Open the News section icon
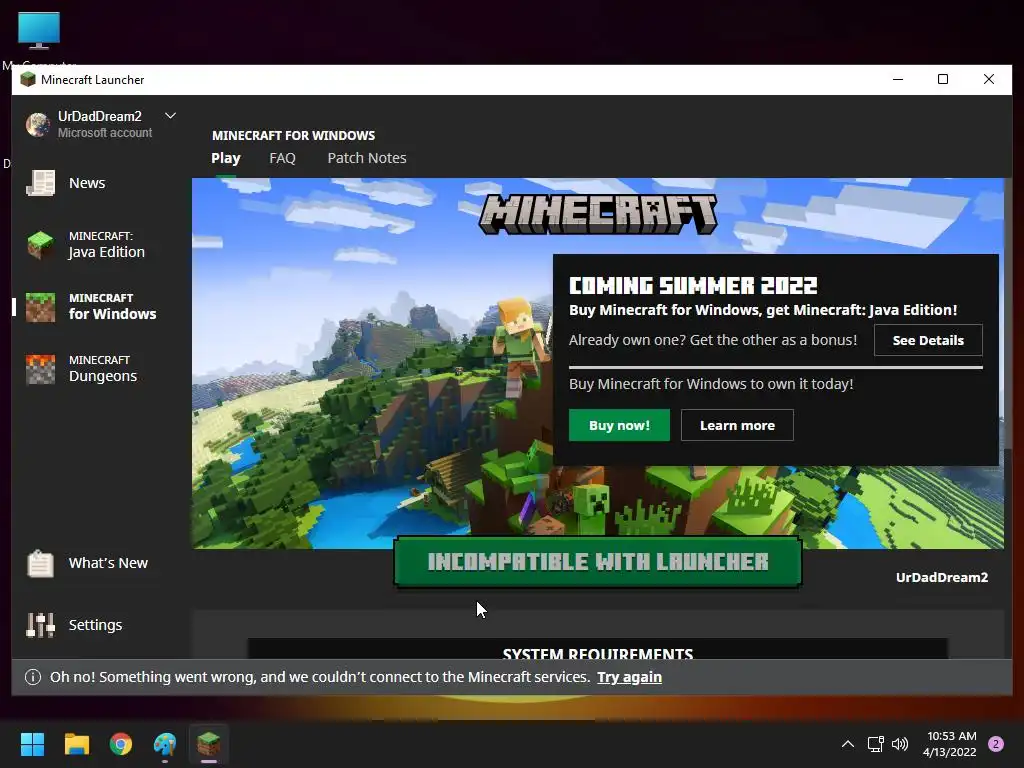This screenshot has height=768, width=1024. click(40, 183)
